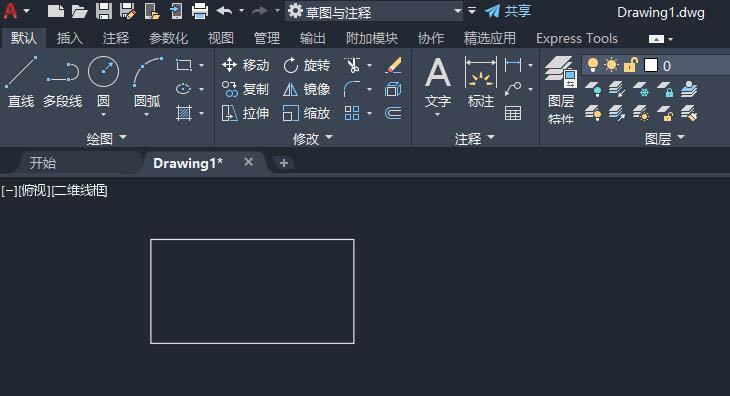This screenshot has height=396, width=730.
Task: Close the Drawing1 file tab
Action: (249, 162)
